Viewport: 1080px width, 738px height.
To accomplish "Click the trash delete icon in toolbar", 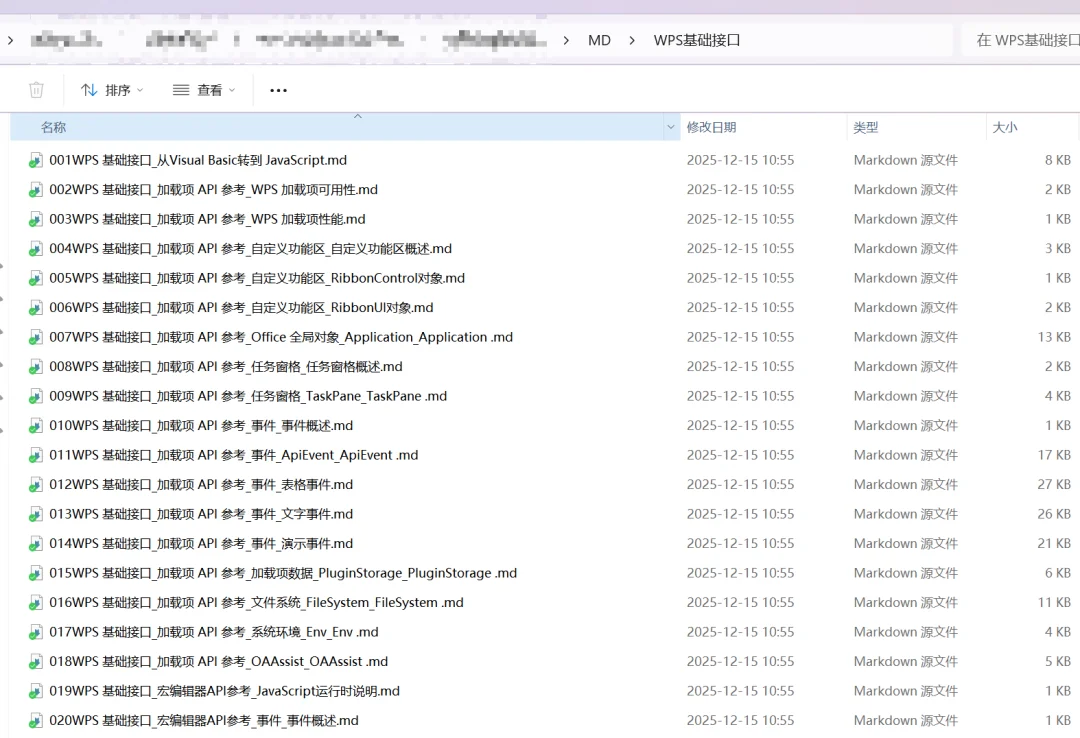I will point(37,90).
